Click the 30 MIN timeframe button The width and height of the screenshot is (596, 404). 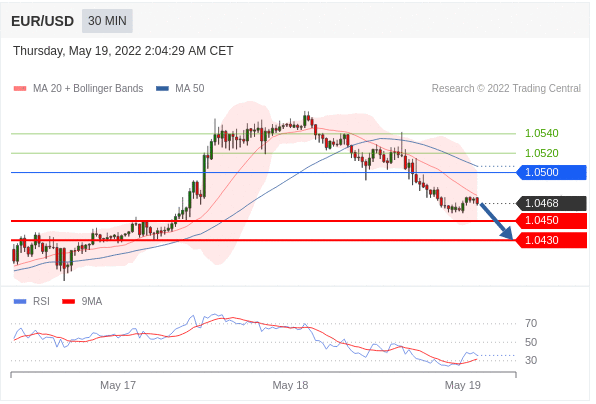coord(108,21)
